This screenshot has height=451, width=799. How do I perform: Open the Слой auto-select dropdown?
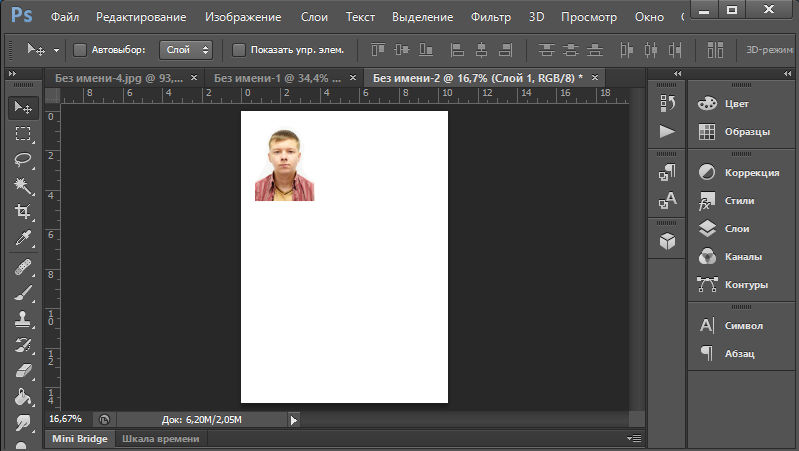[x=186, y=49]
